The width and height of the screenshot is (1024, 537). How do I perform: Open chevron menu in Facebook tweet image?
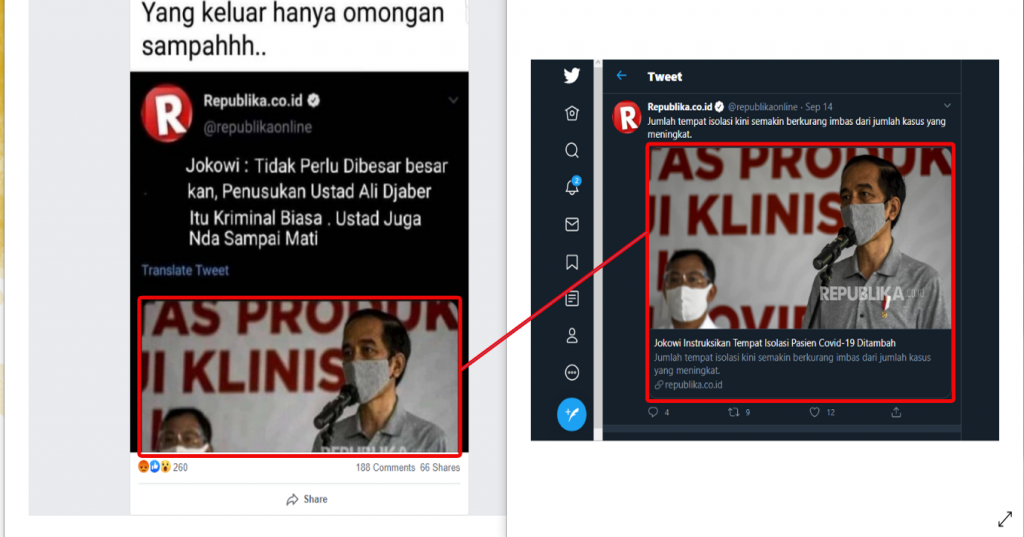[453, 101]
